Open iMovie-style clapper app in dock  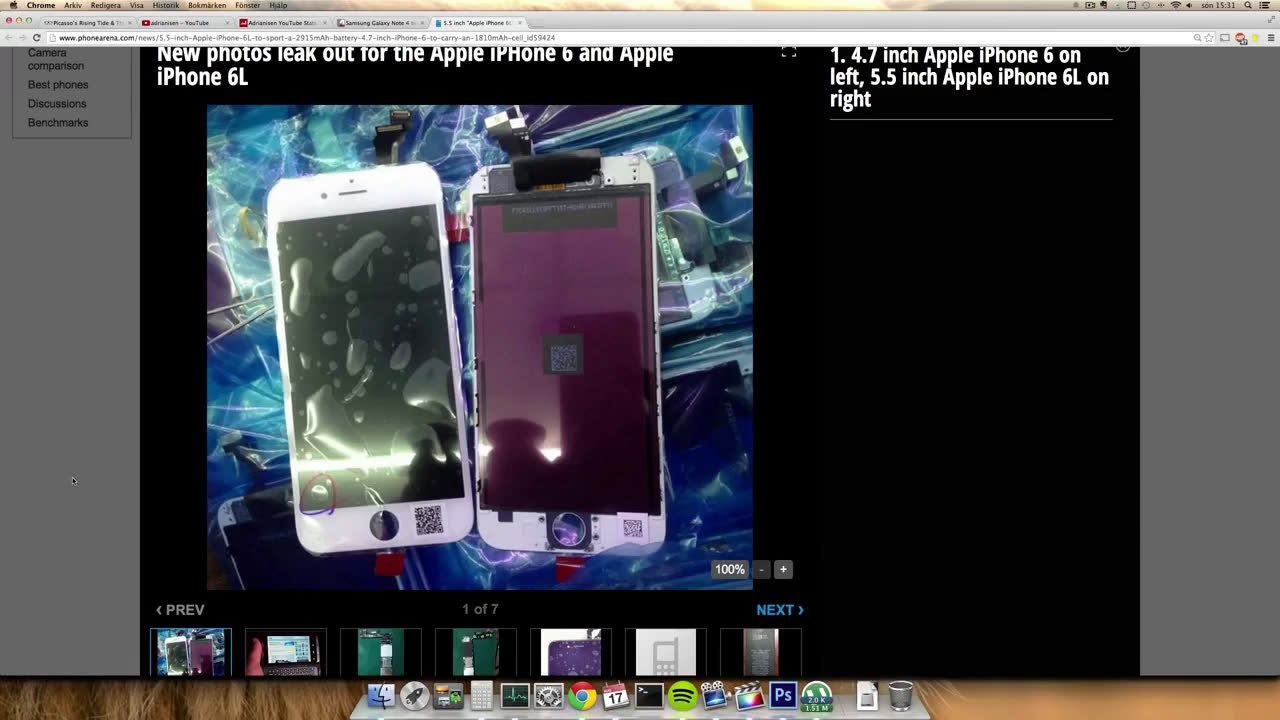tap(716, 695)
